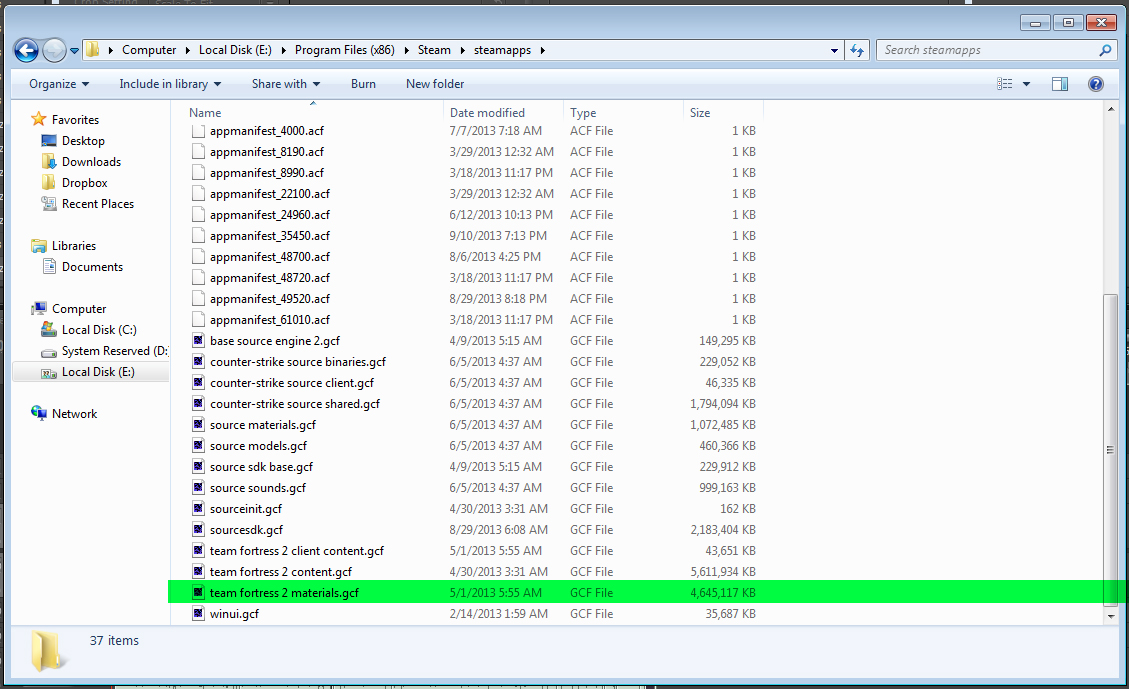Click the Burn toolbar button

[363, 84]
